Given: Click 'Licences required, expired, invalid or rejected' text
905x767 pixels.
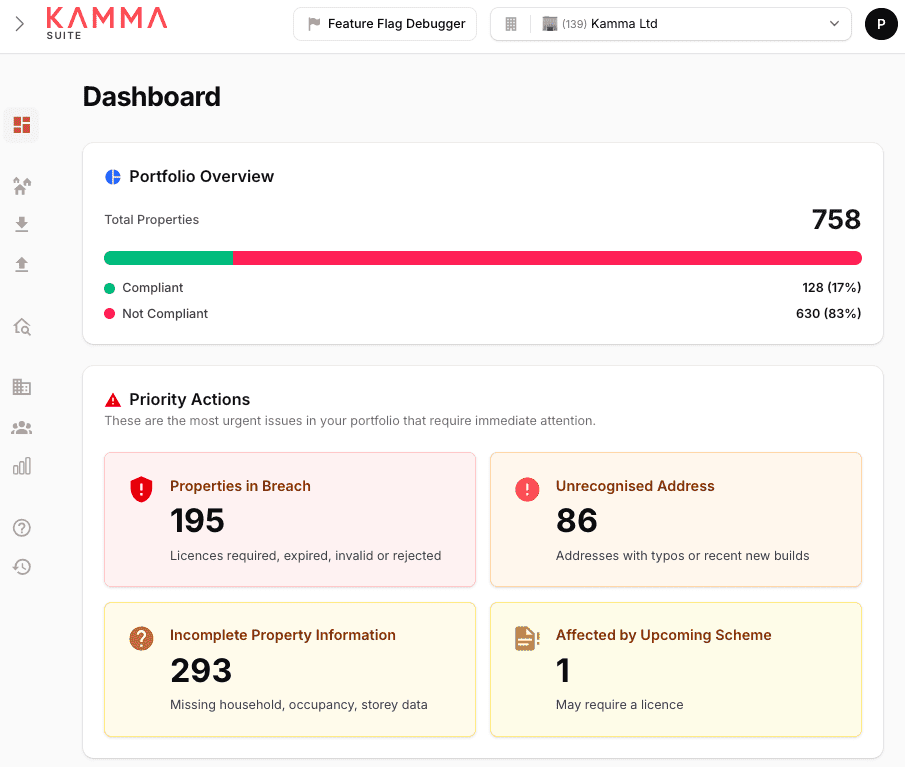Looking at the screenshot, I should pos(305,556).
